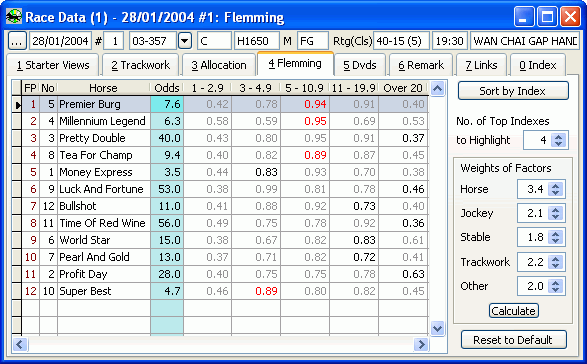
Task: Go to the Remark tab
Action: pos(421,65)
